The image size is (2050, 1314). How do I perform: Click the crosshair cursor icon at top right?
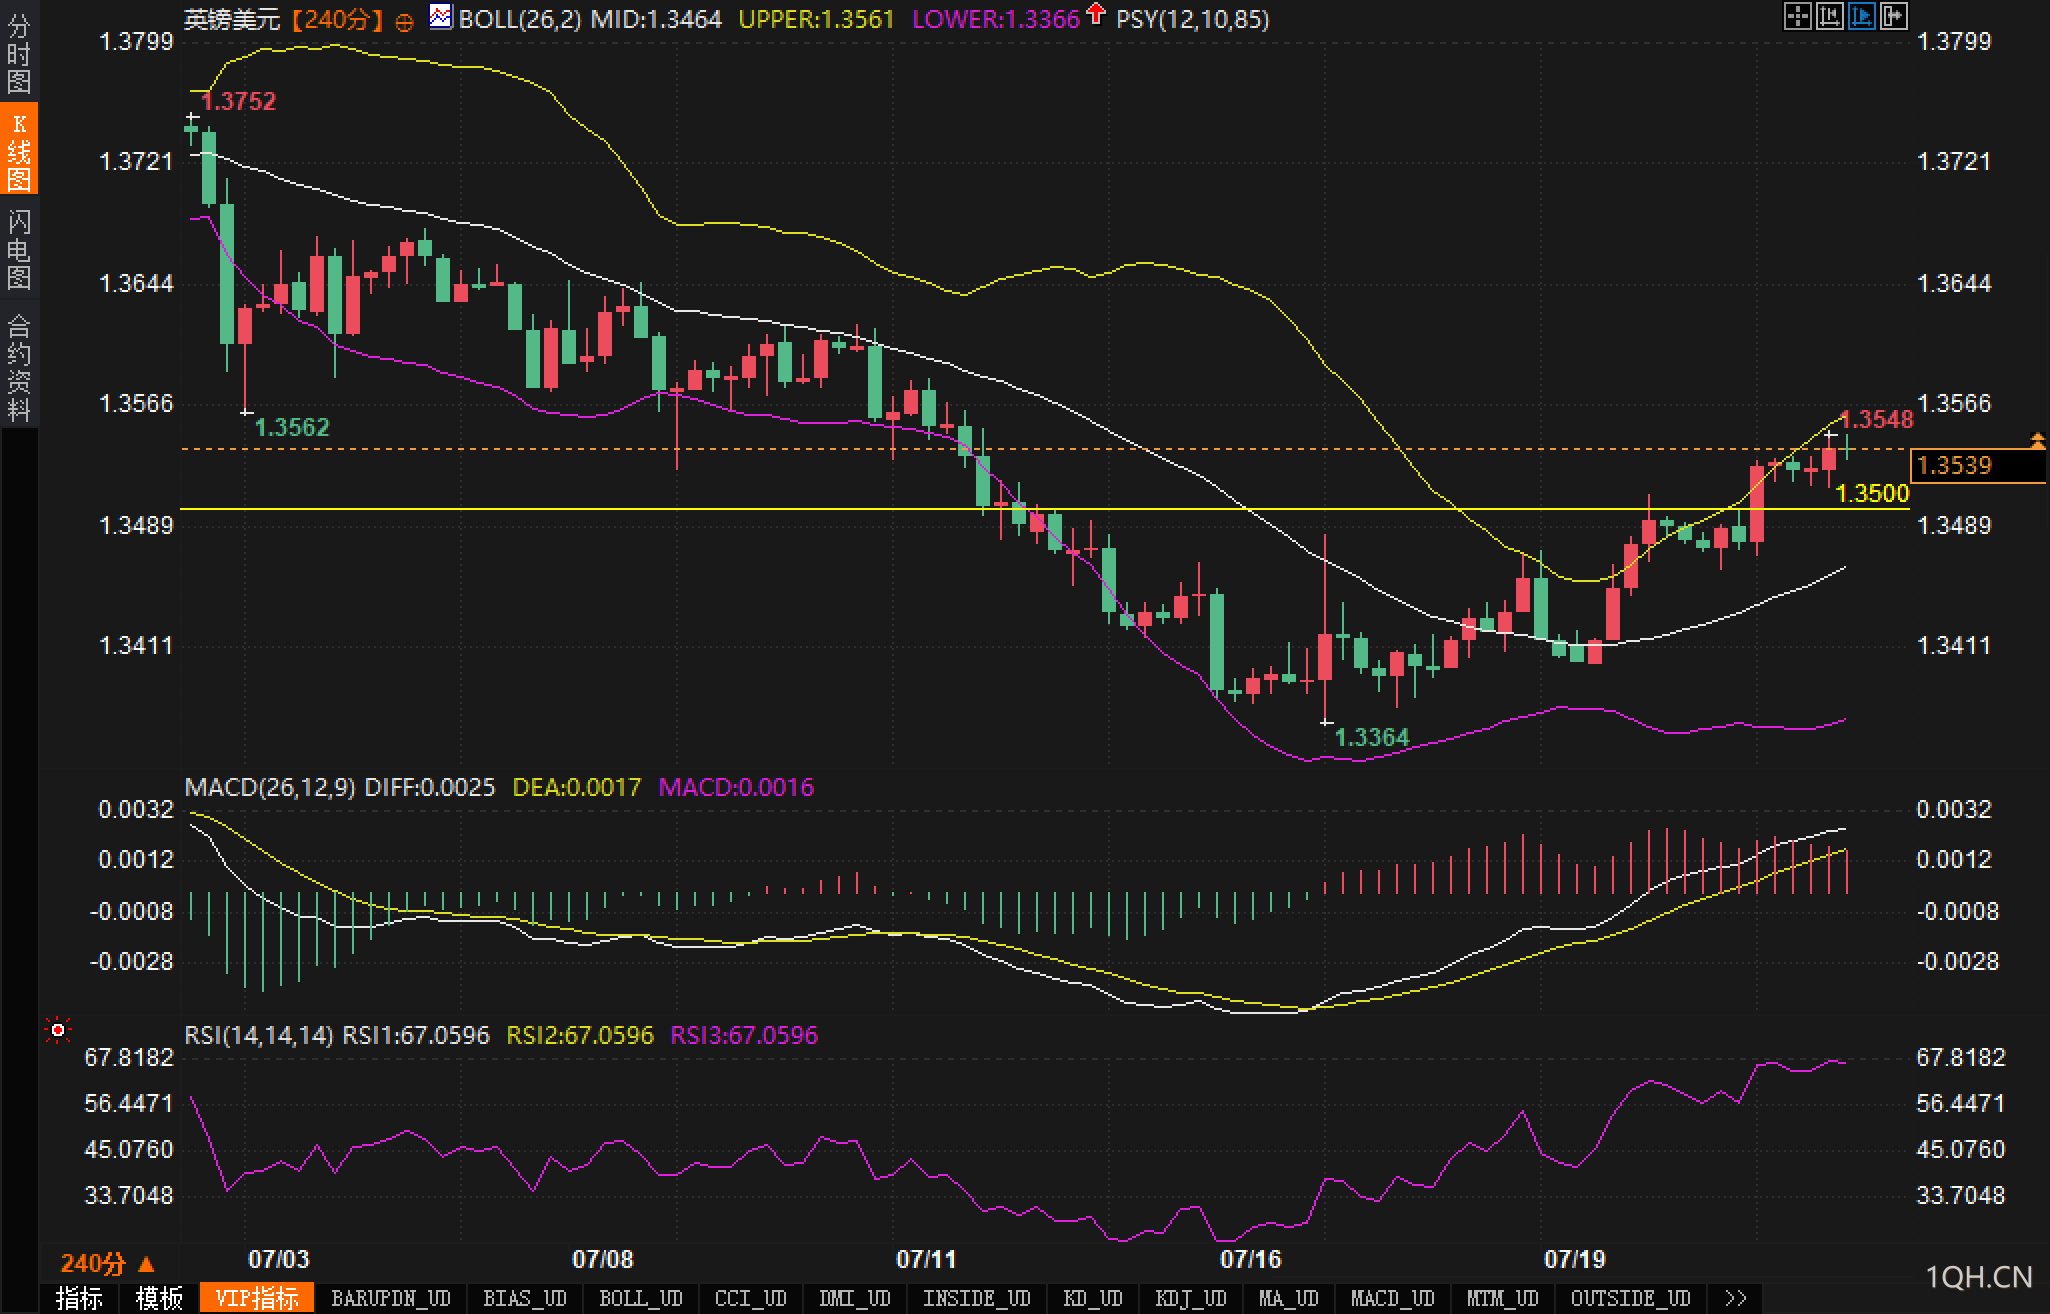click(1797, 16)
